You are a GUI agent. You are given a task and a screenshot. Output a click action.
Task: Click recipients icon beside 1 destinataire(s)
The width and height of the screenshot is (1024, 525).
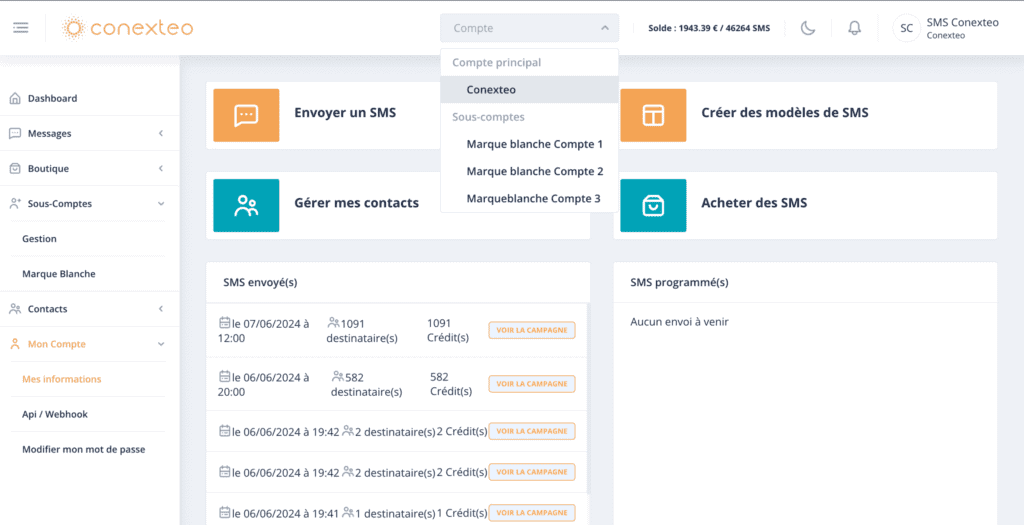click(348, 513)
